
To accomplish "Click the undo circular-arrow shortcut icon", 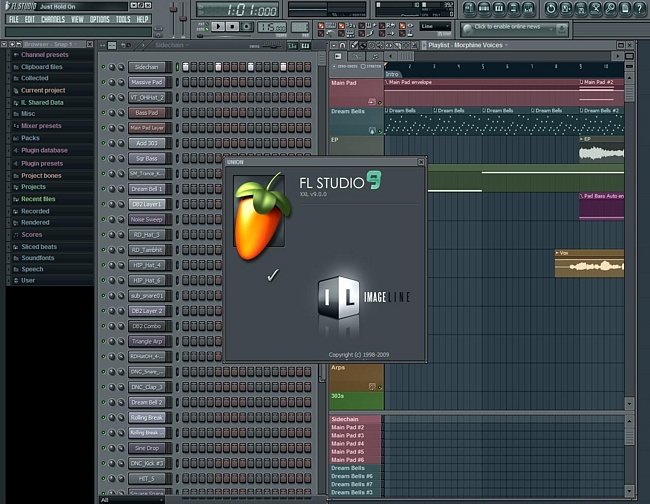I will coord(551,9).
